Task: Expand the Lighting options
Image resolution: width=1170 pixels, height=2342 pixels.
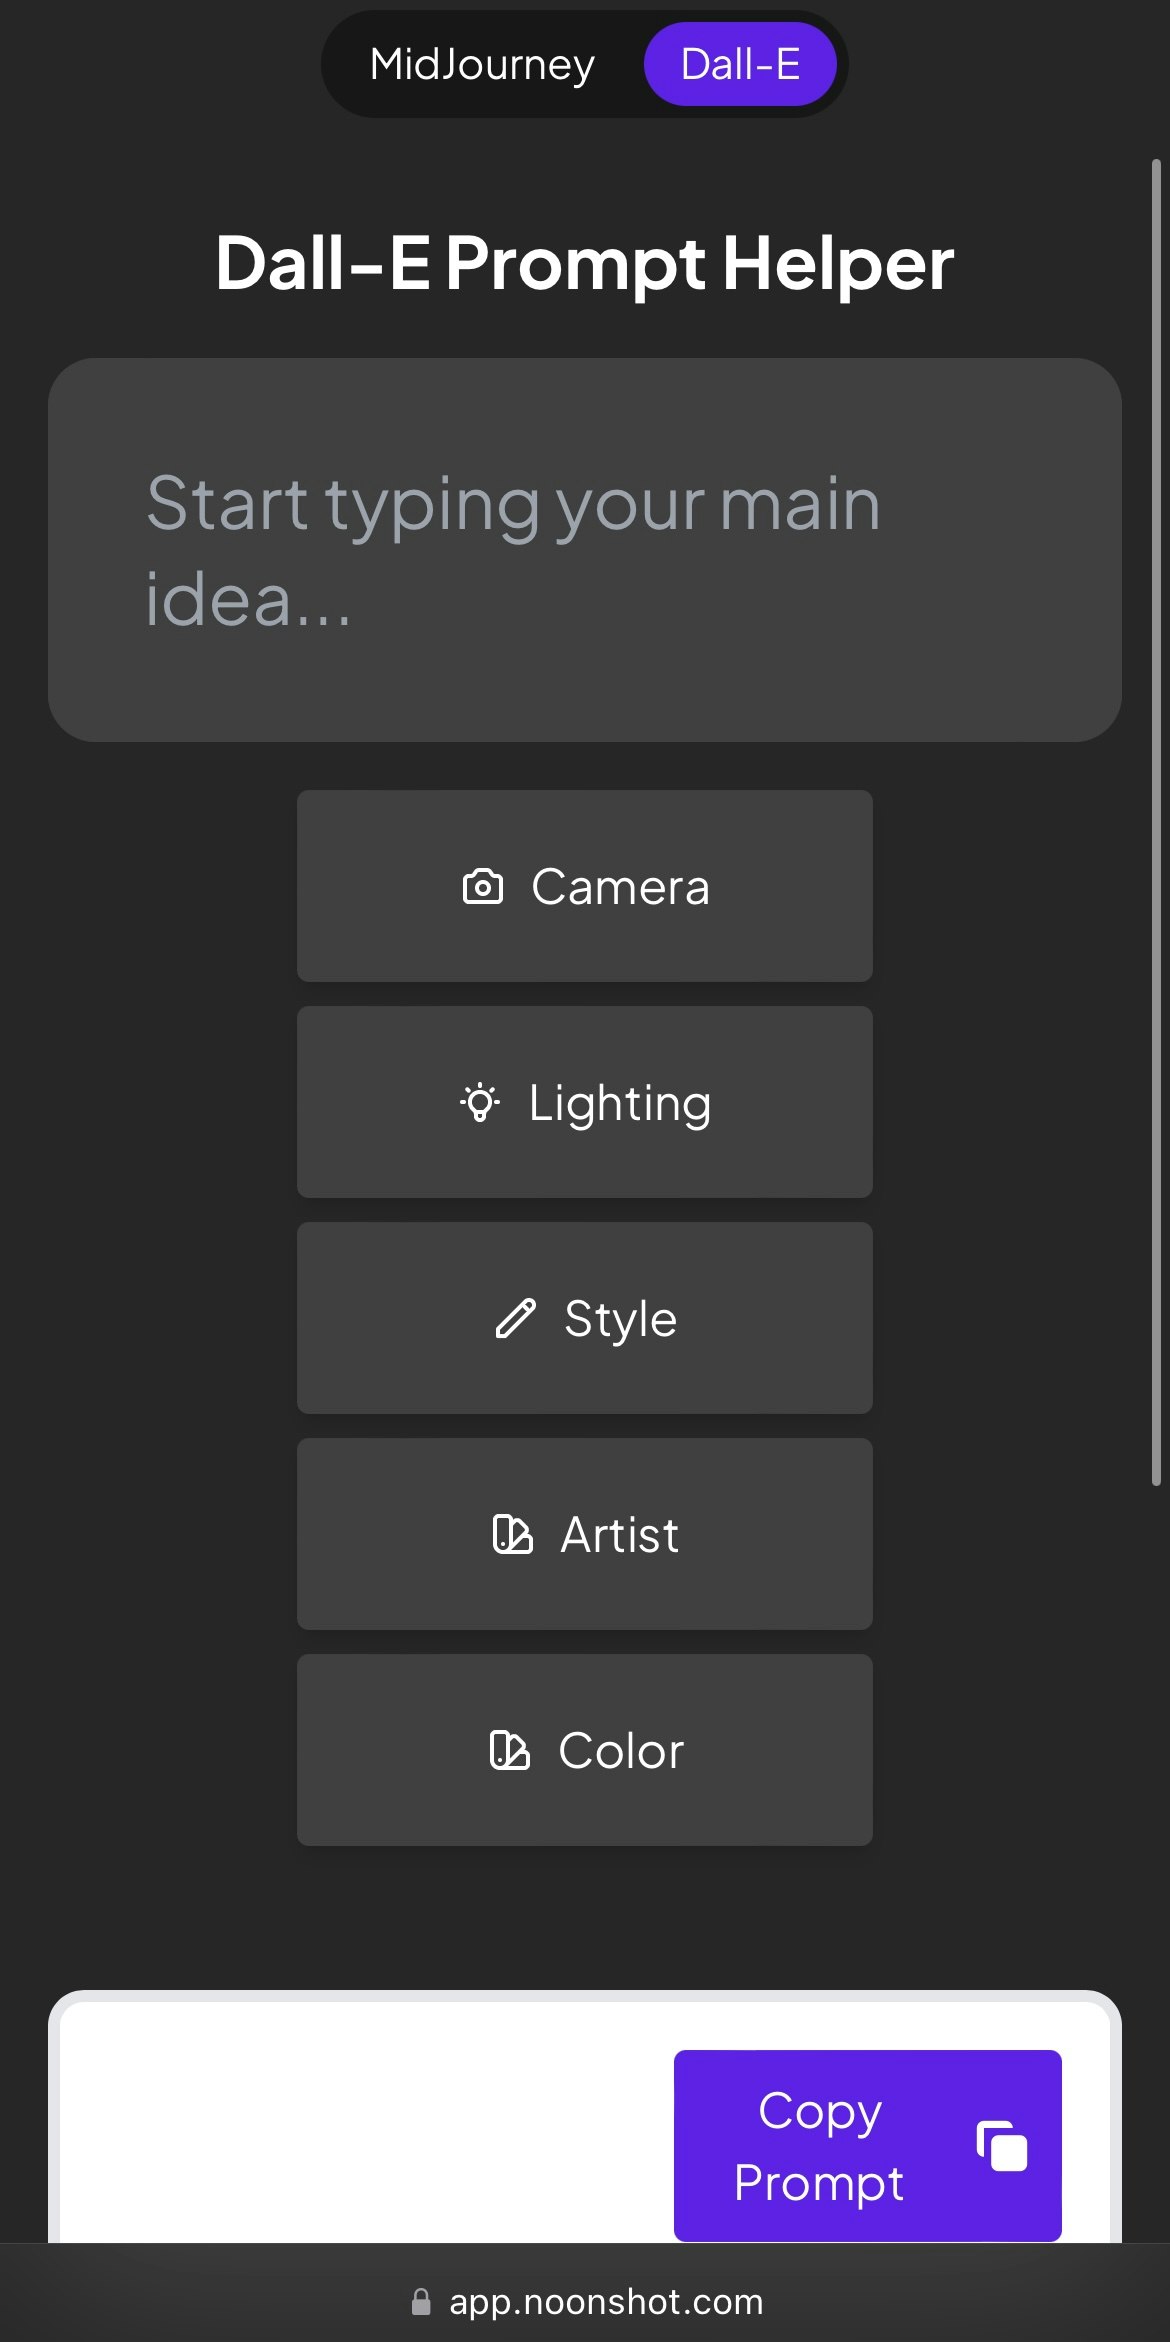Action: point(585,1102)
